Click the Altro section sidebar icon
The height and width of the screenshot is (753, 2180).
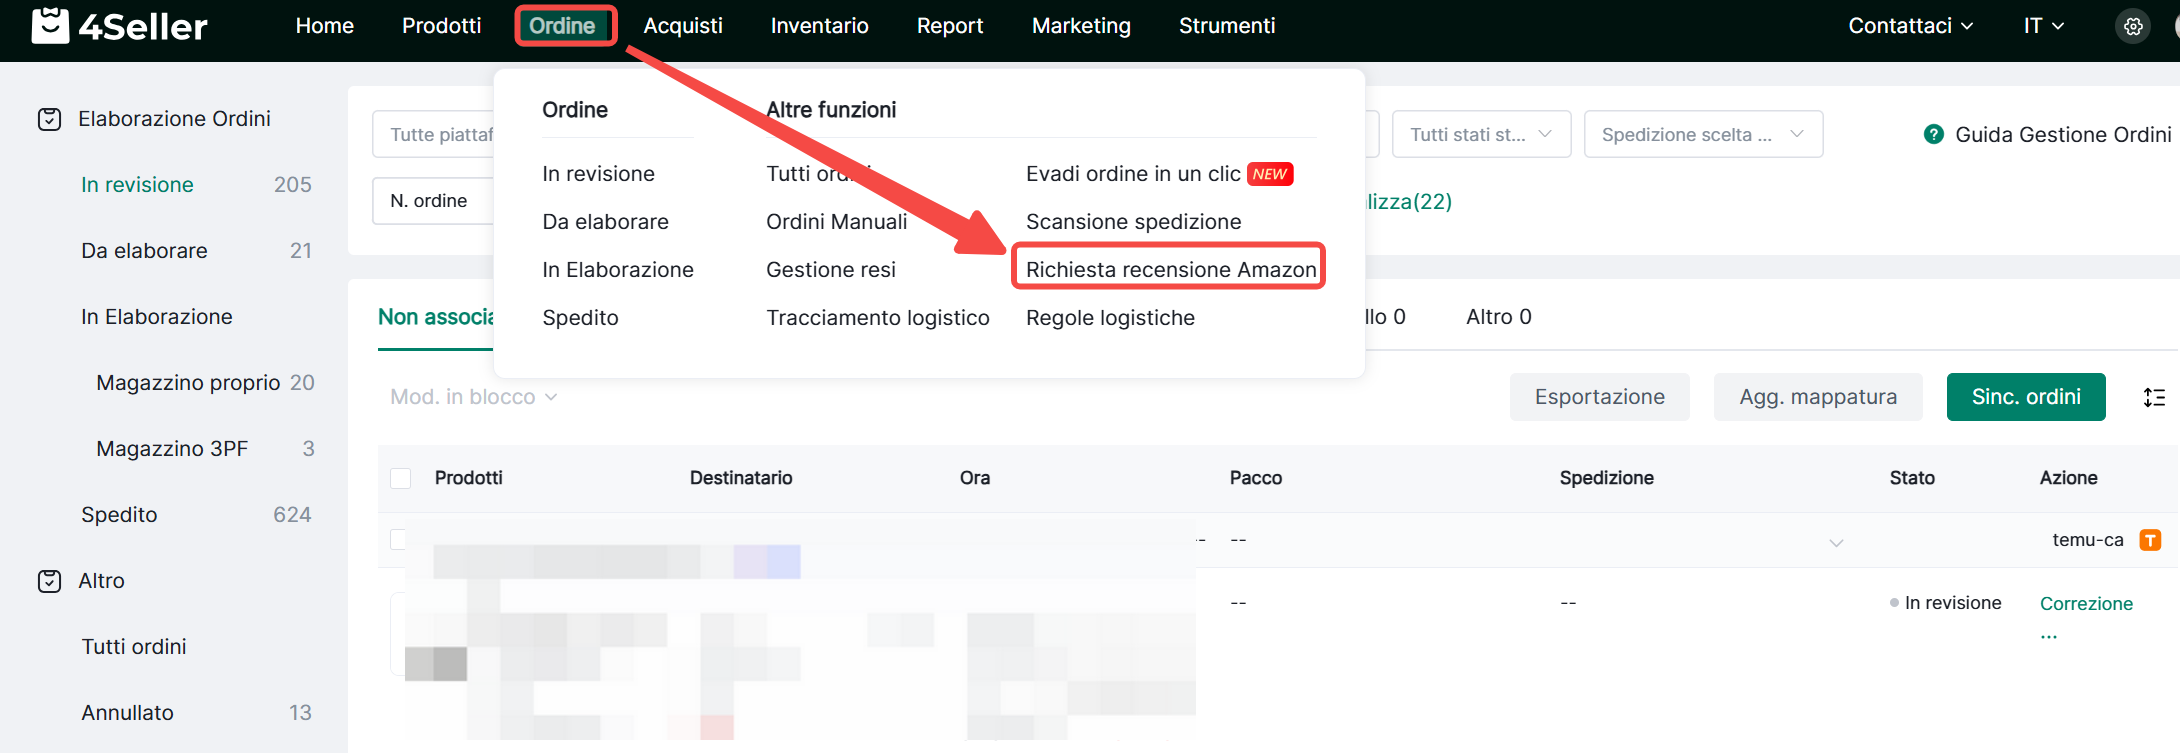click(x=49, y=581)
